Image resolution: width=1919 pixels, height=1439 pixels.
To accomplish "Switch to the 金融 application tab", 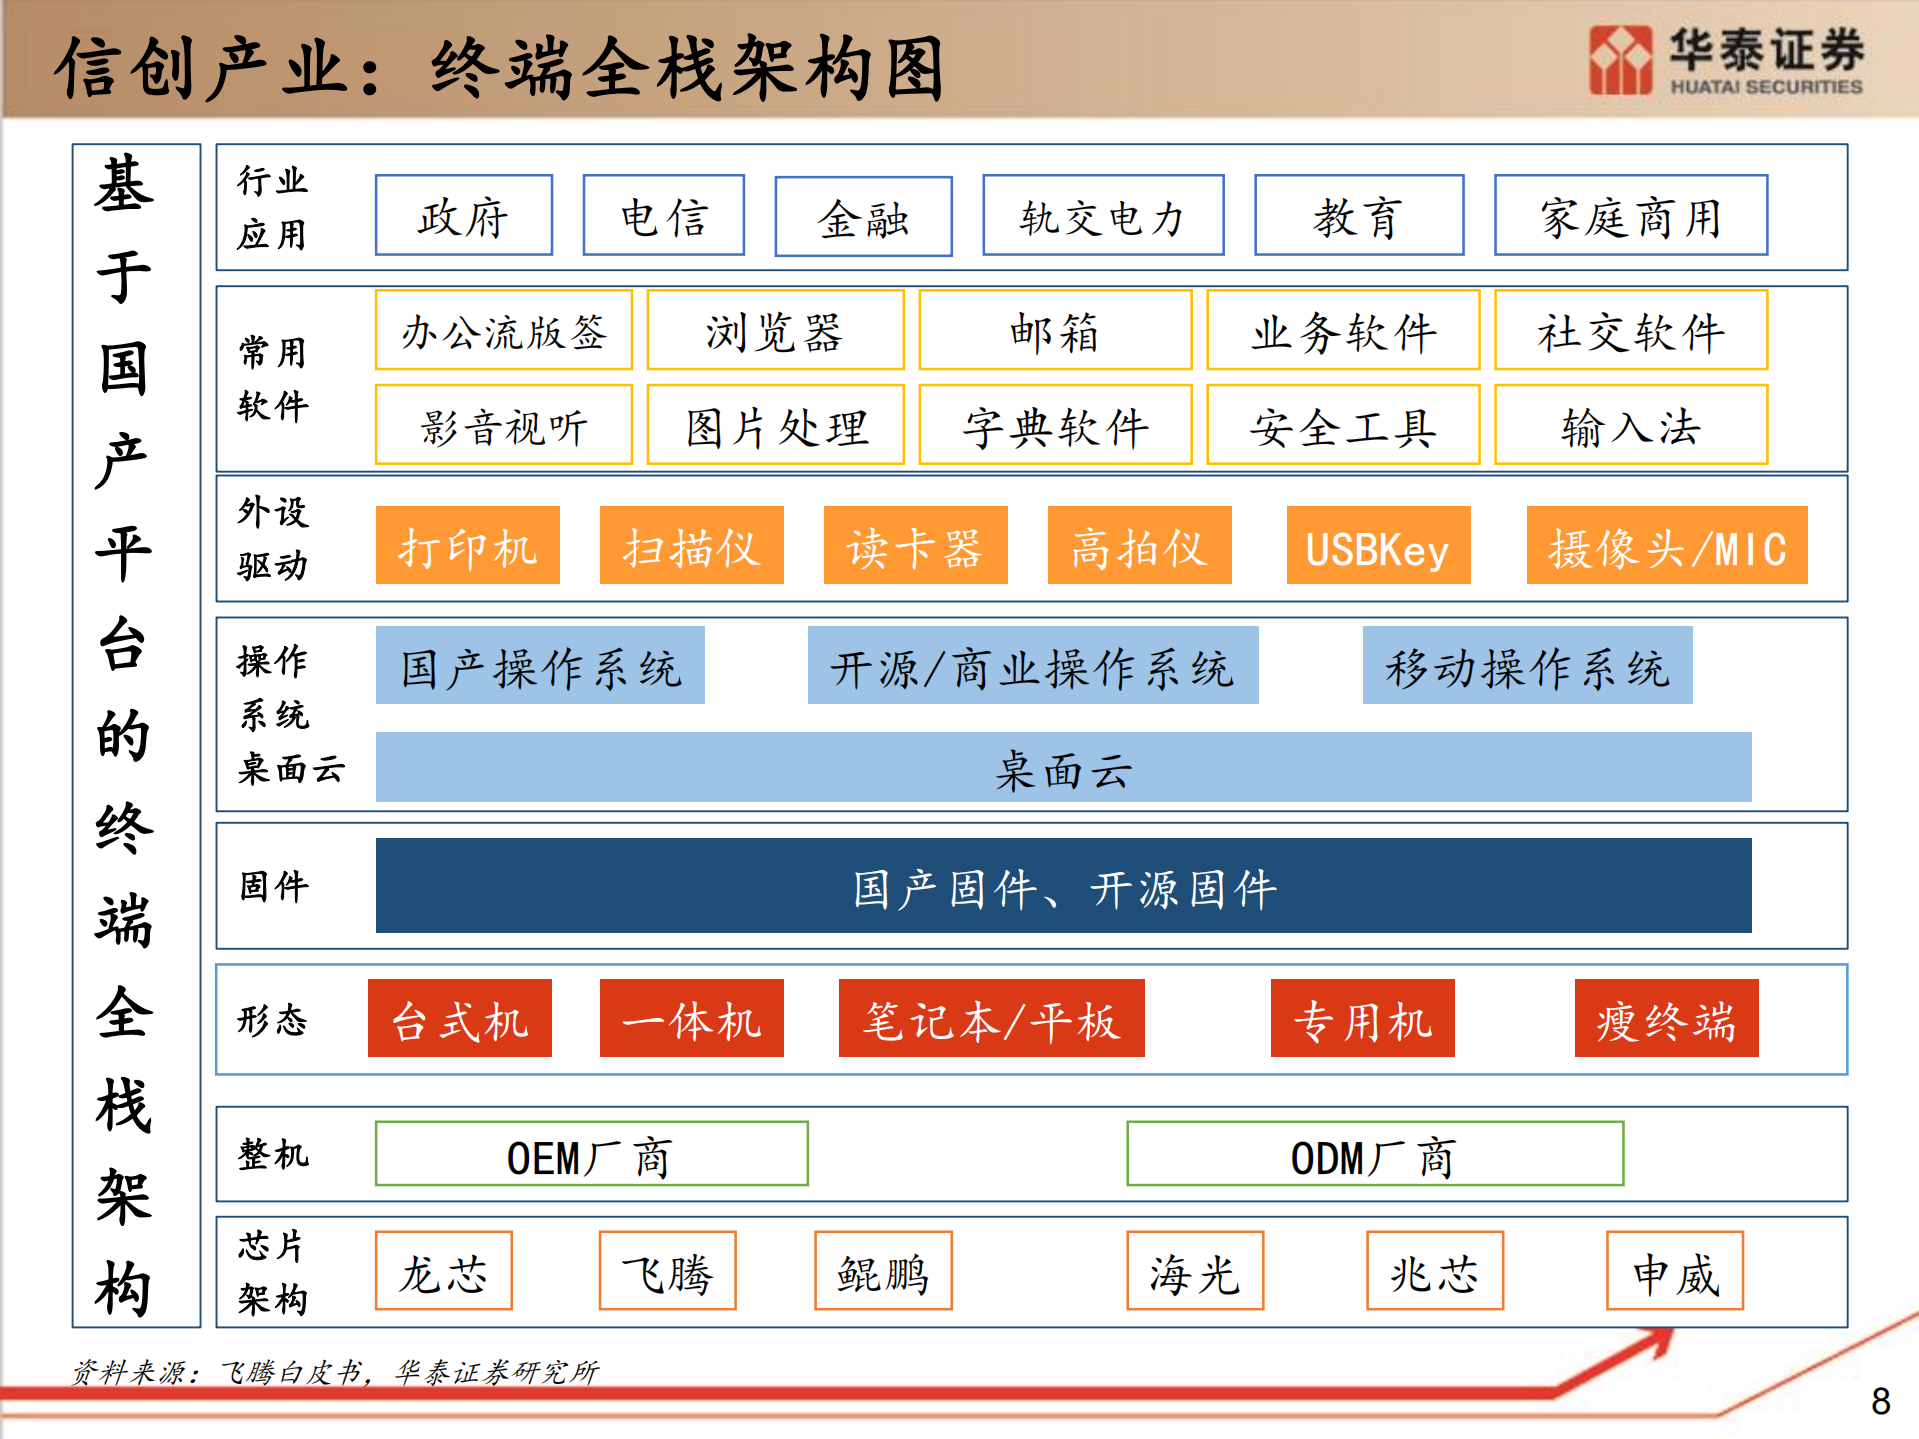I will point(865,216).
